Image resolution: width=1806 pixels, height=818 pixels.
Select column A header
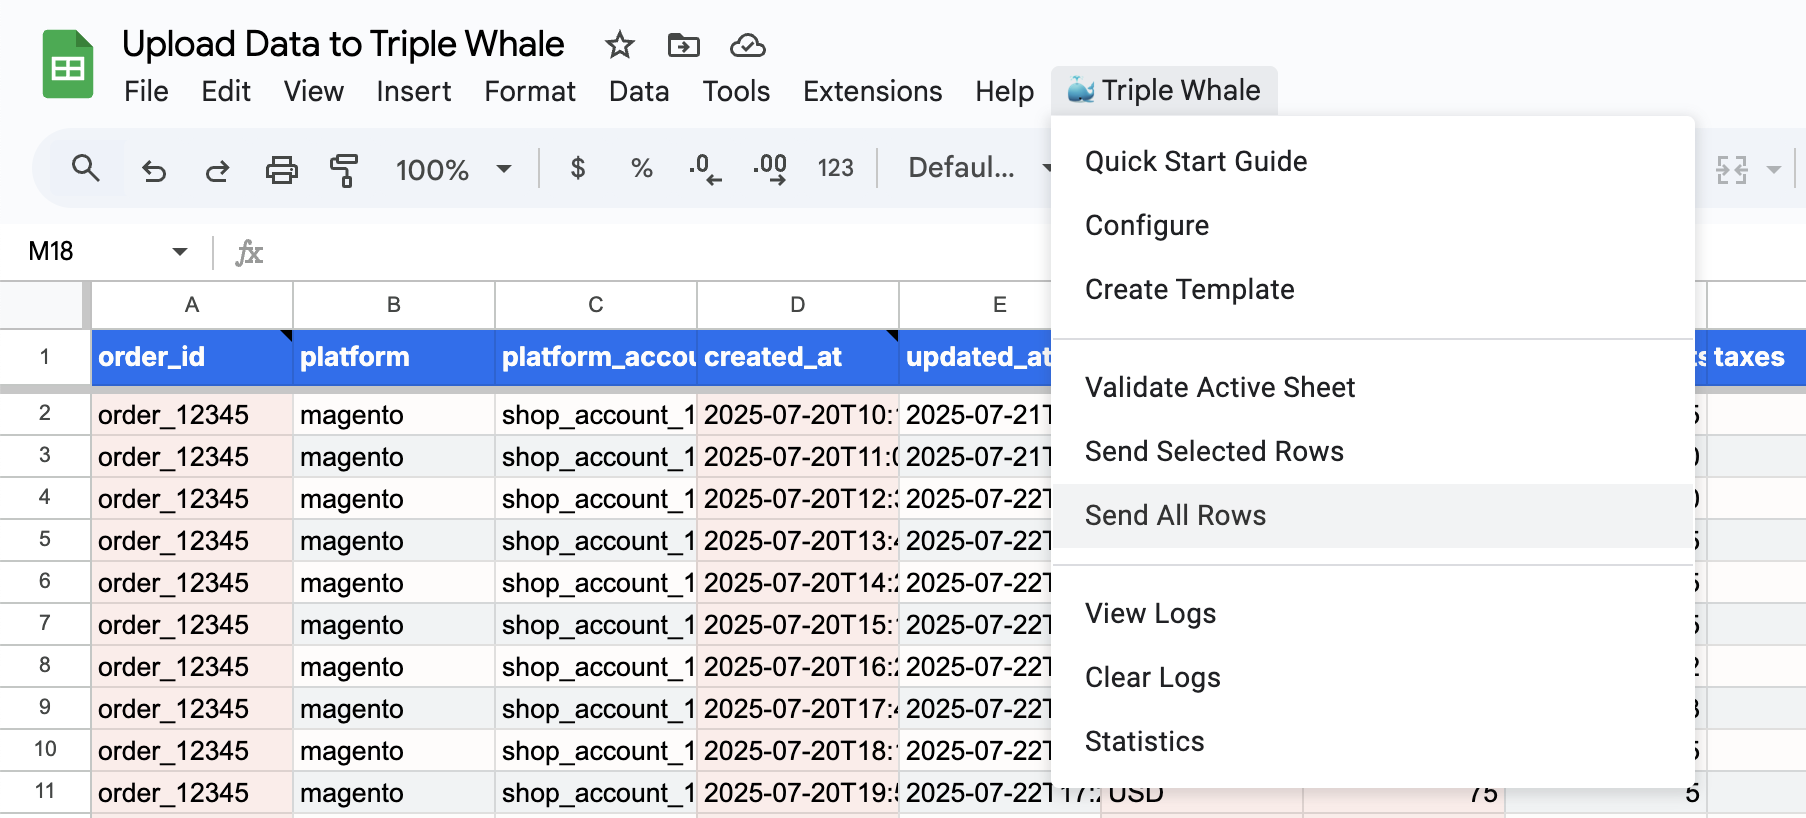point(192,305)
